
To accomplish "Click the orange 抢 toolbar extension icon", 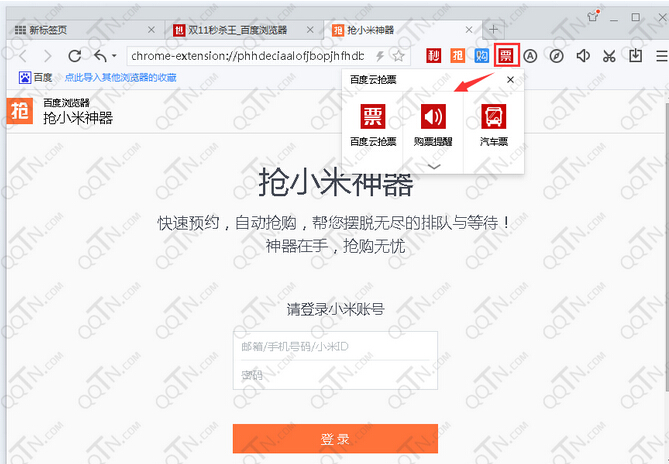I will point(458,56).
